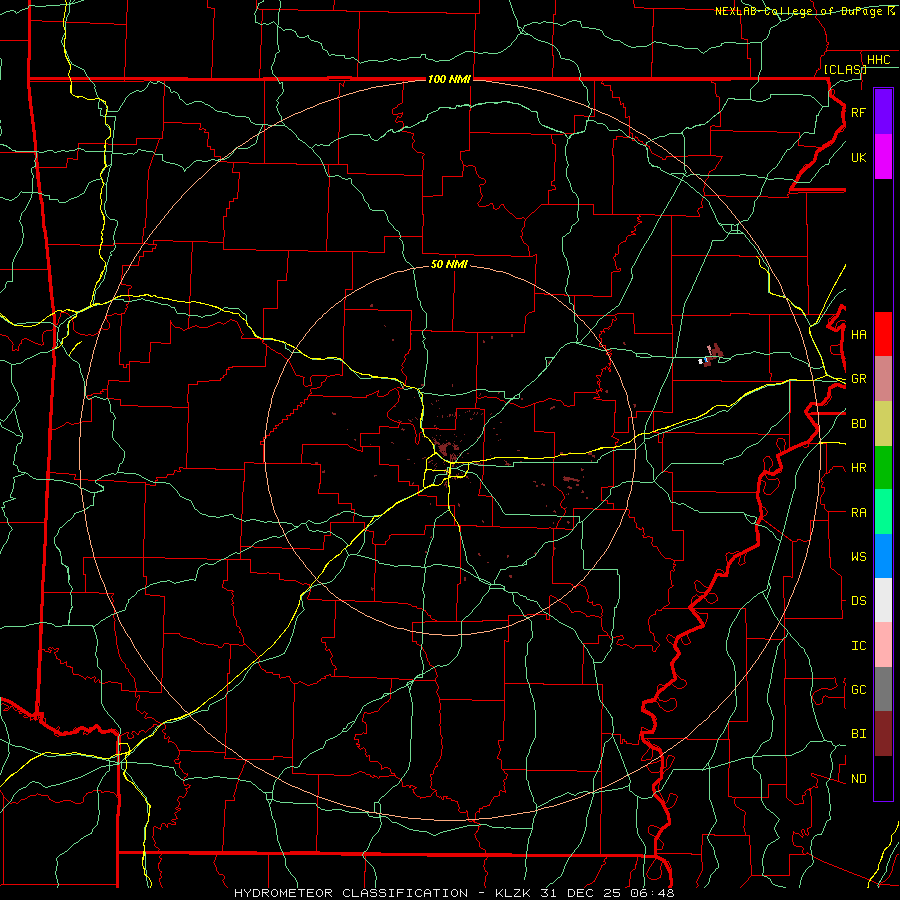Click the 'RF' legend label
This screenshot has height=900, width=900.
coord(858,112)
